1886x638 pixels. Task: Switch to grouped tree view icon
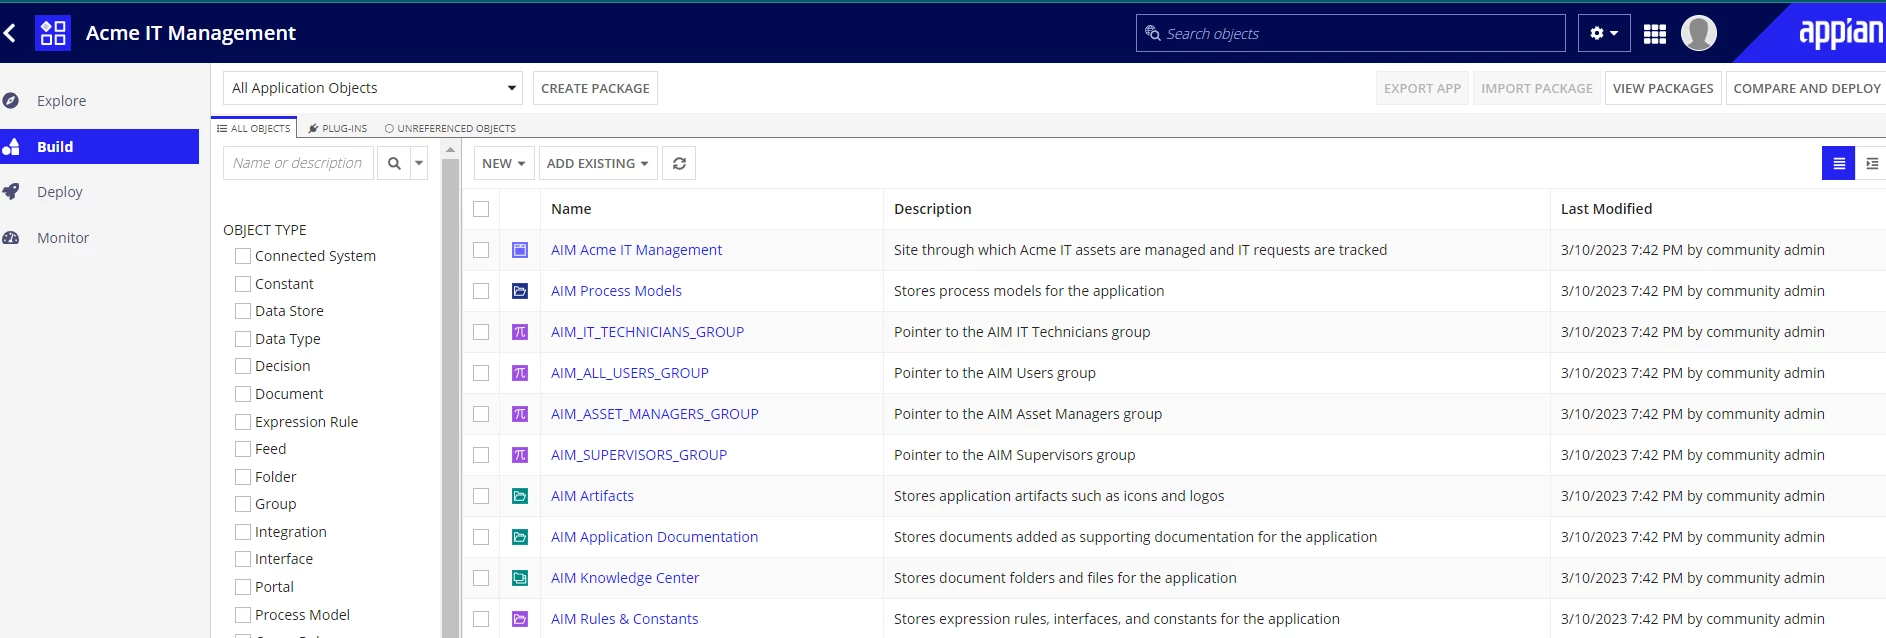pos(1872,163)
